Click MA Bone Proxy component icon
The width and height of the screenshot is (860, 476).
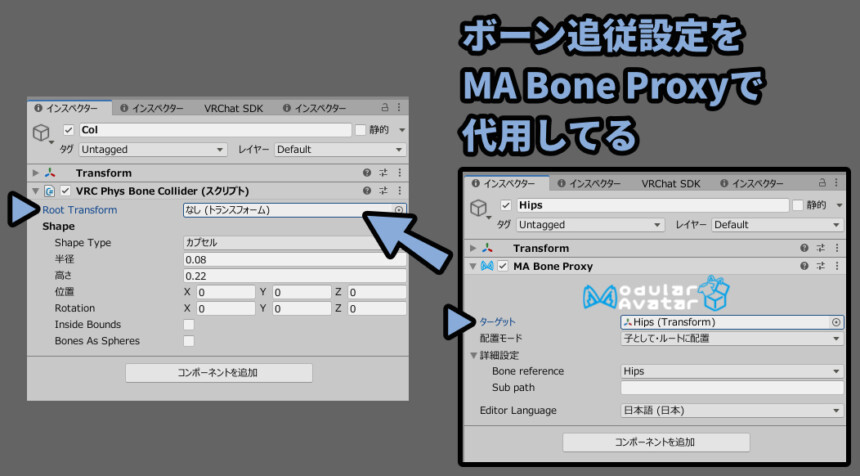click(487, 266)
